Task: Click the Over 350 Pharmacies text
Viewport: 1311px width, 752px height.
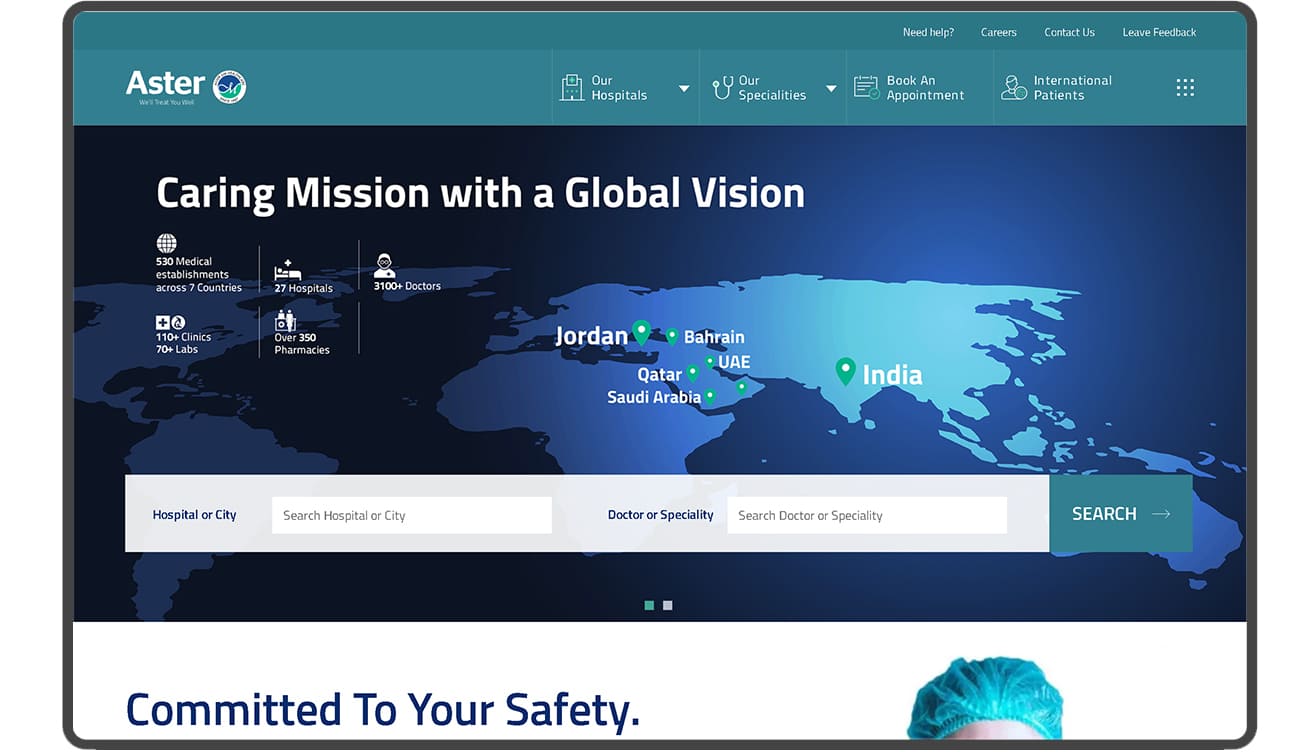Action: pyautogui.click(x=302, y=344)
